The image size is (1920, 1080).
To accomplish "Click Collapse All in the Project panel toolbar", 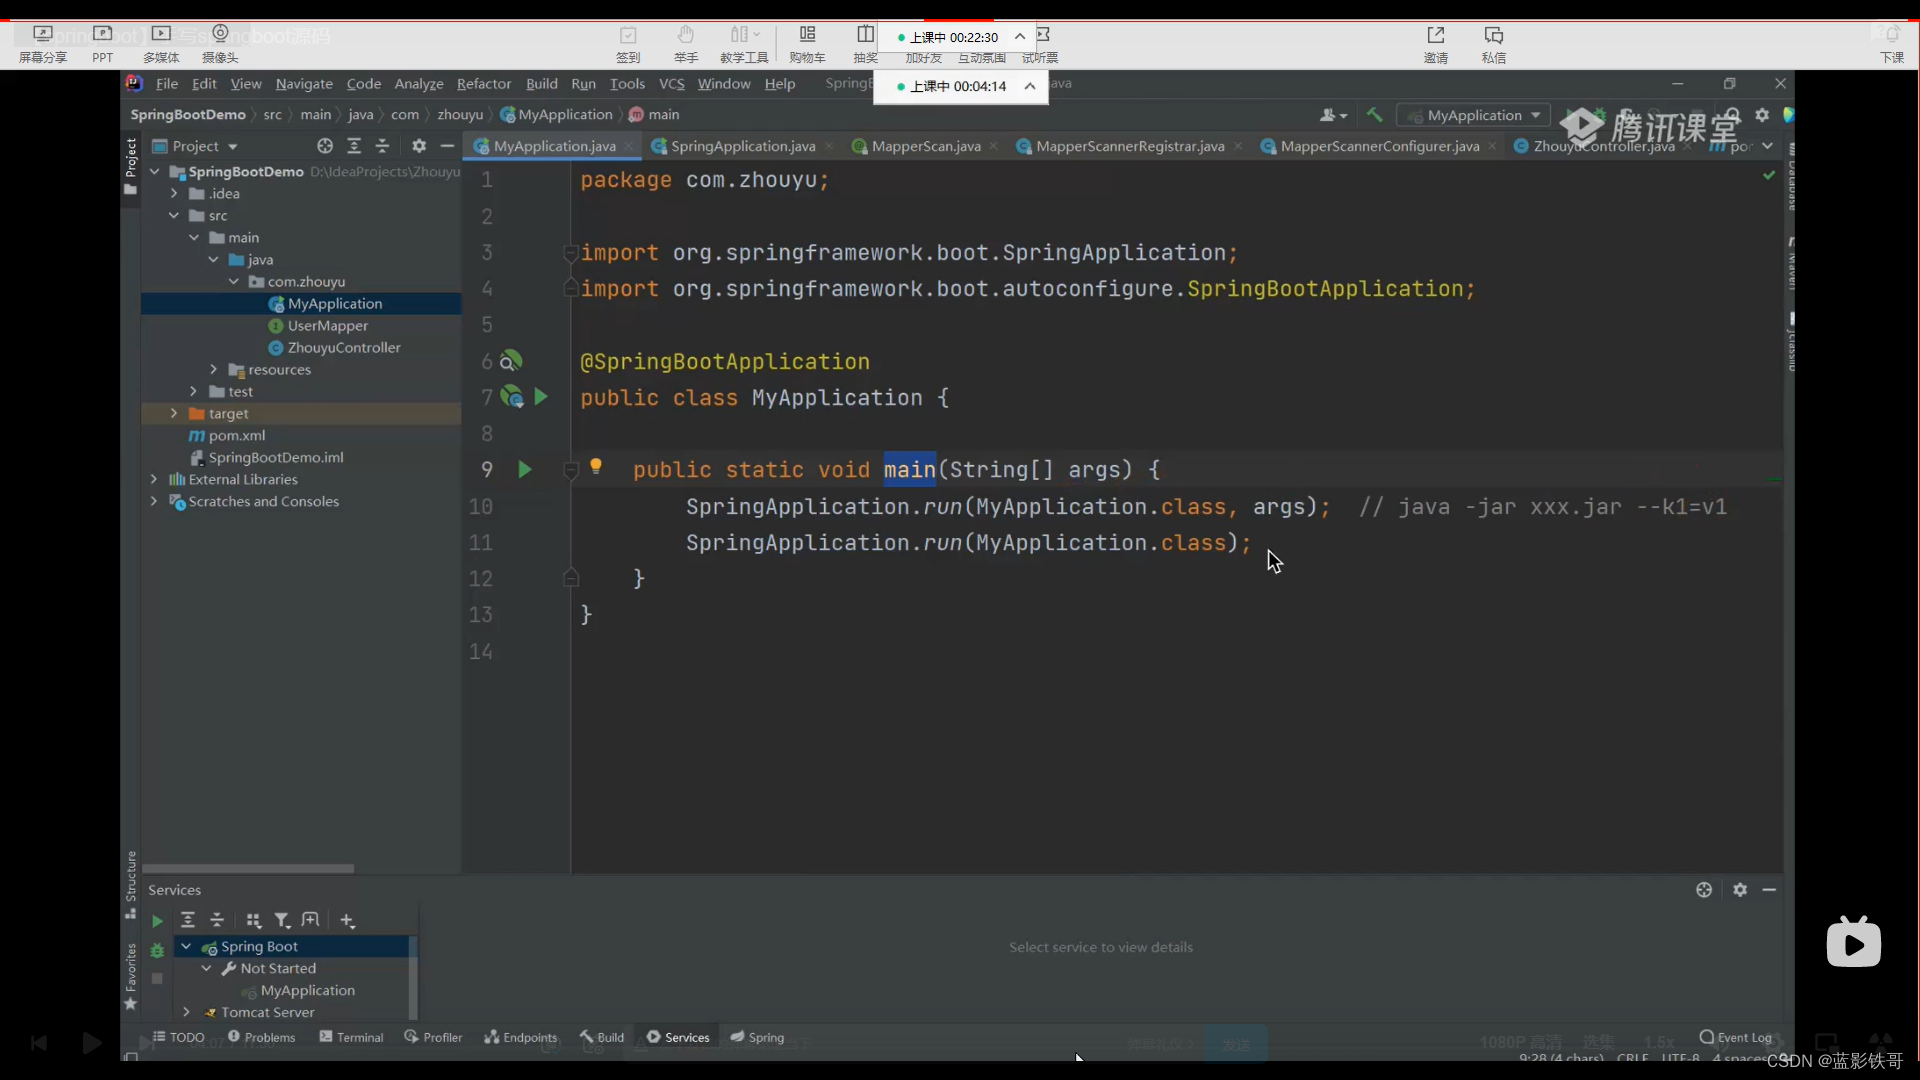I will click(383, 147).
